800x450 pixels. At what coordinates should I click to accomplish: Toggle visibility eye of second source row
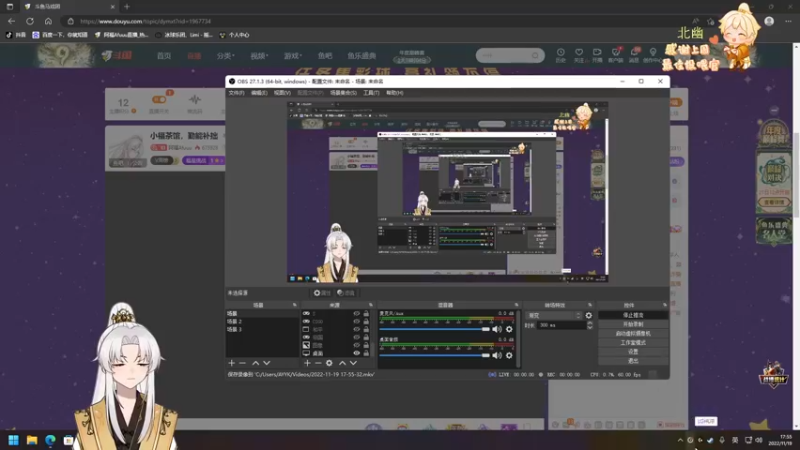tap(357, 321)
